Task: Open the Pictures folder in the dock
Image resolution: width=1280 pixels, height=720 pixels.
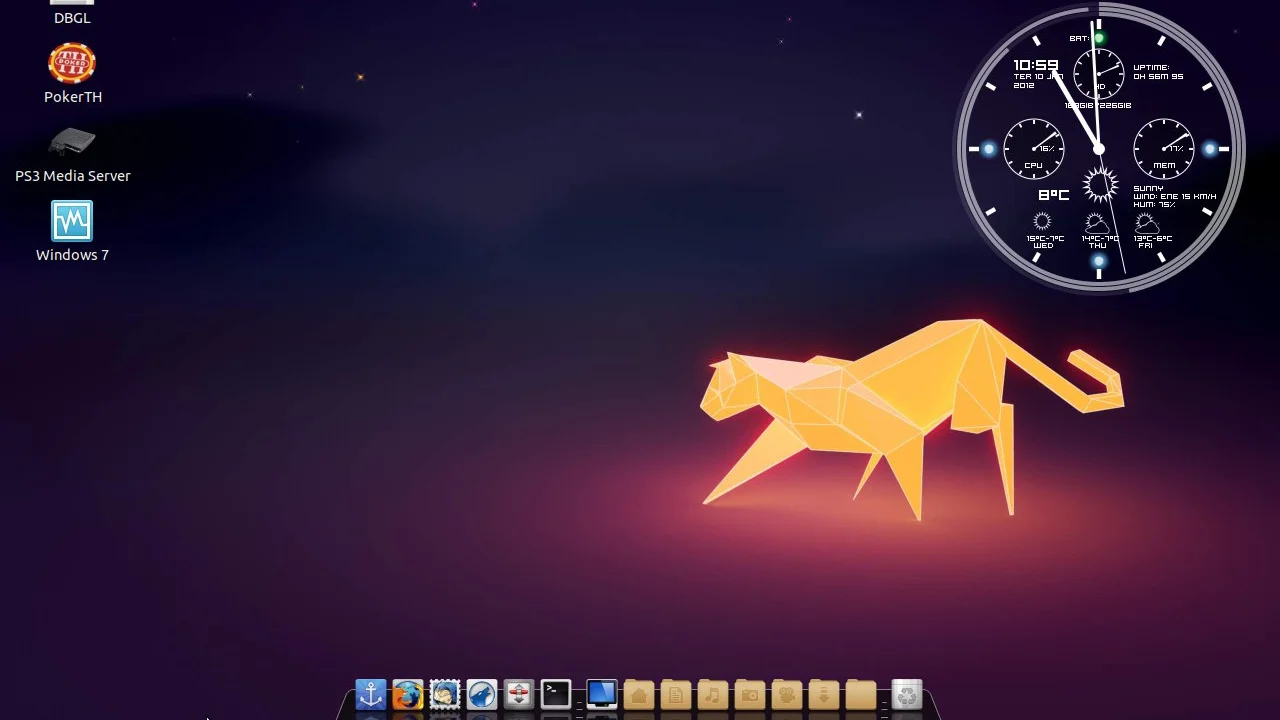Action: [x=749, y=695]
